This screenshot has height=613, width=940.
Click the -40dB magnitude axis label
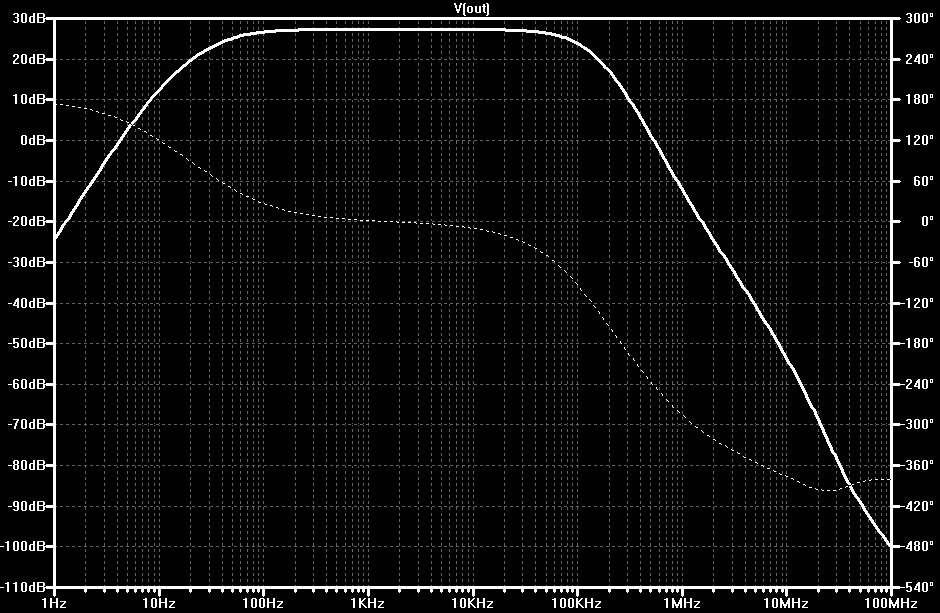tap(26, 303)
